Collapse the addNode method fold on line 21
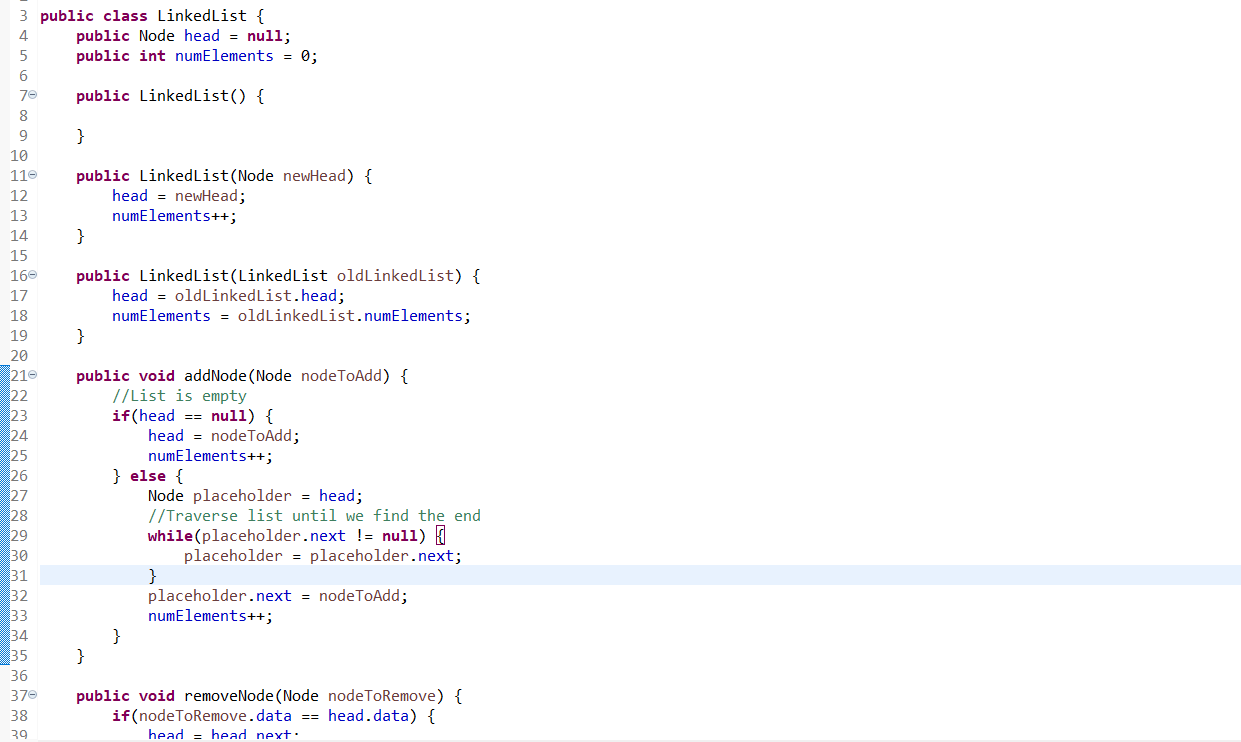This screenshot has width=1241, height=742. 32,376
